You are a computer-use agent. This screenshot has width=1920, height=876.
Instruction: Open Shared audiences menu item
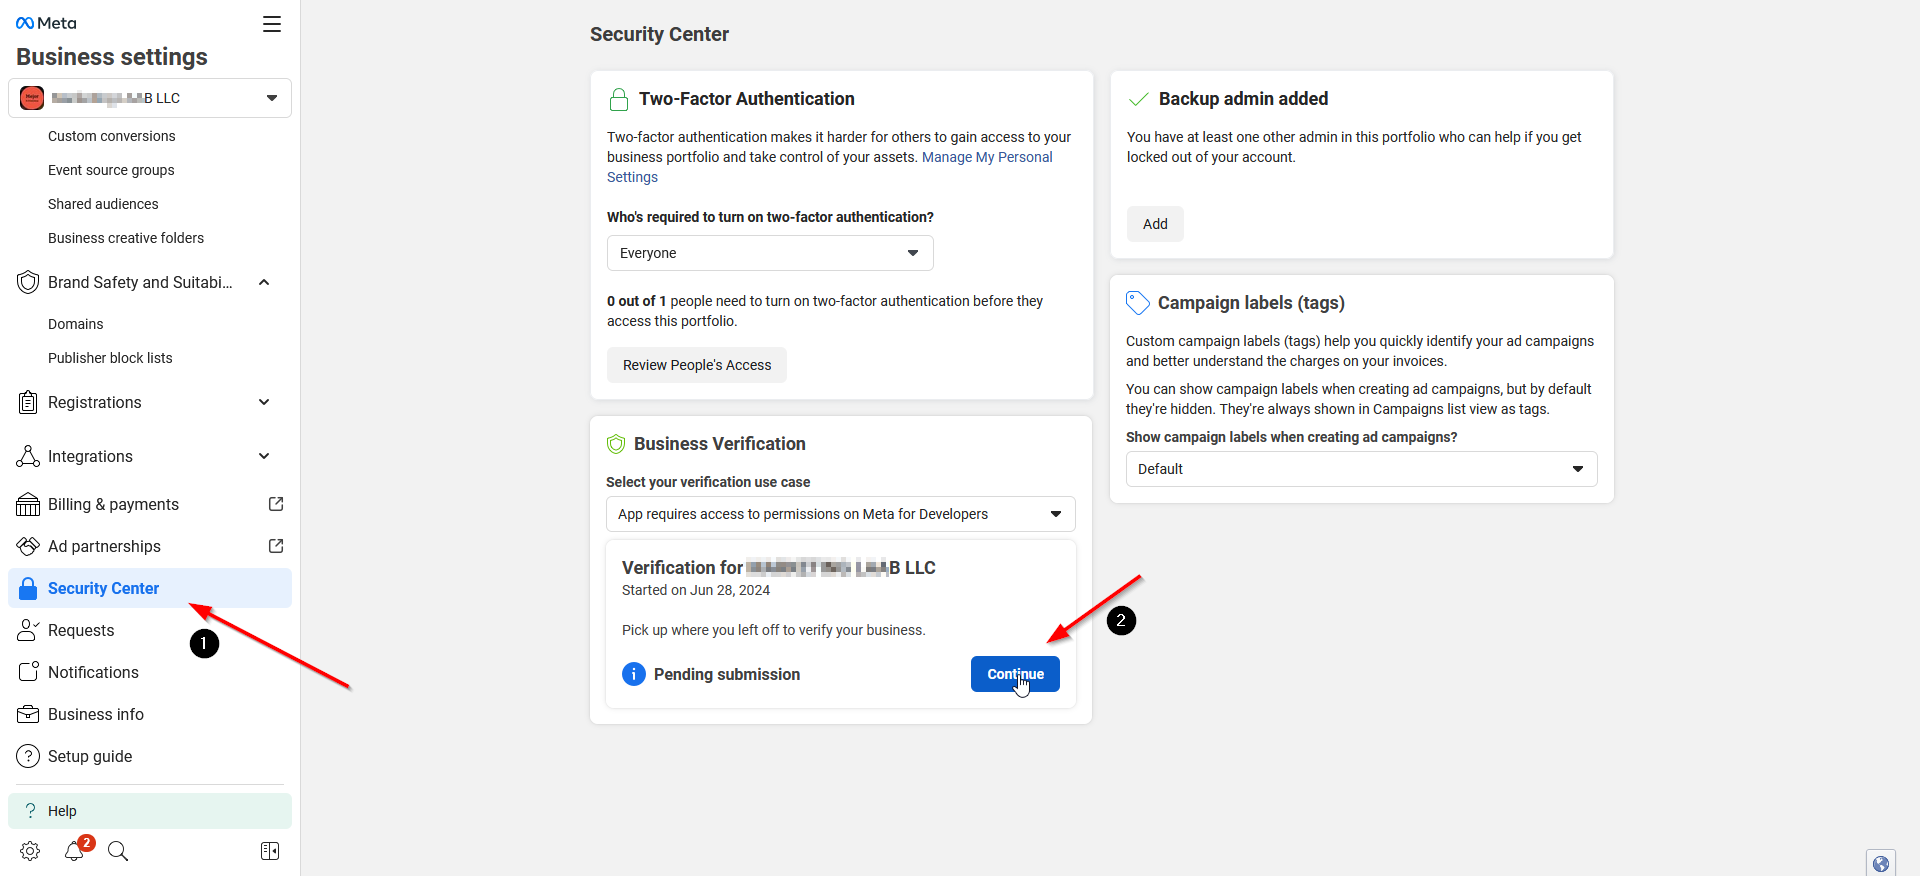[103, 204]
